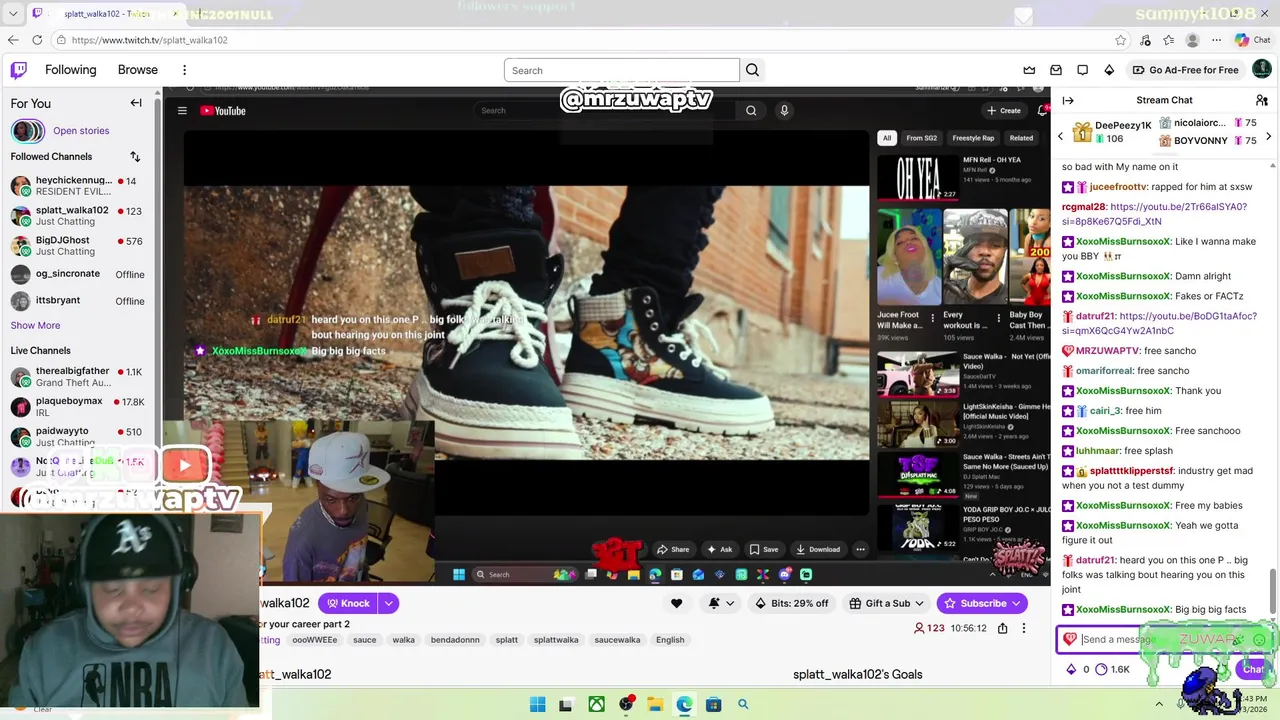Open notification bell dropdown for channel

pos(722,603)
